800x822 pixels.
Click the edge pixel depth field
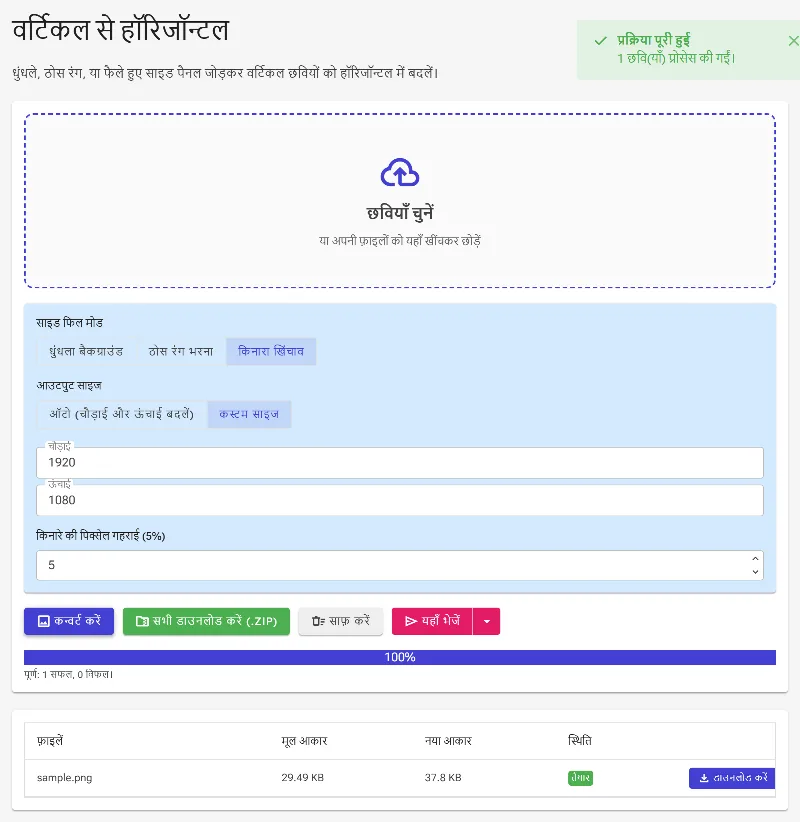pyautogui.click(x=399, y=565)
